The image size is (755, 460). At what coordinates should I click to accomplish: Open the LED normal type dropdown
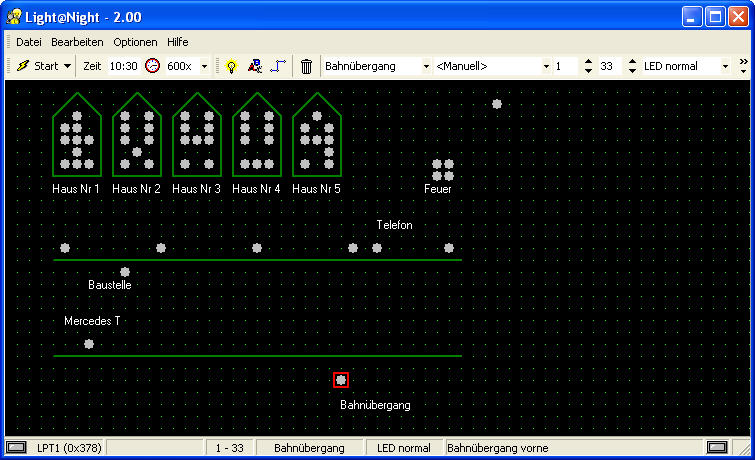click(x=725, y=66)
